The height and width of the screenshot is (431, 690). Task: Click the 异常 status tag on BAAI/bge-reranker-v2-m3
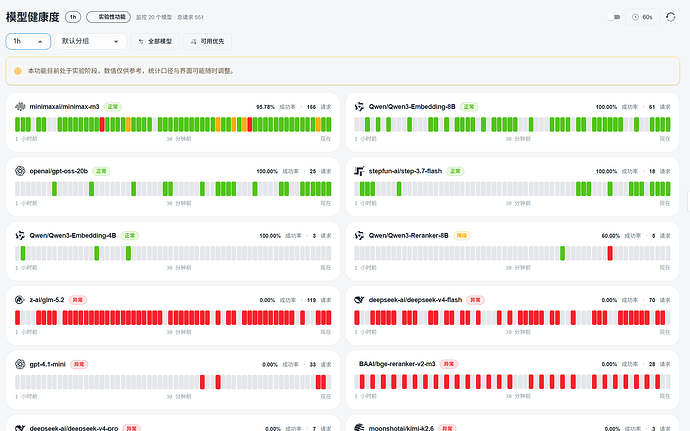[x=448, y=364]
